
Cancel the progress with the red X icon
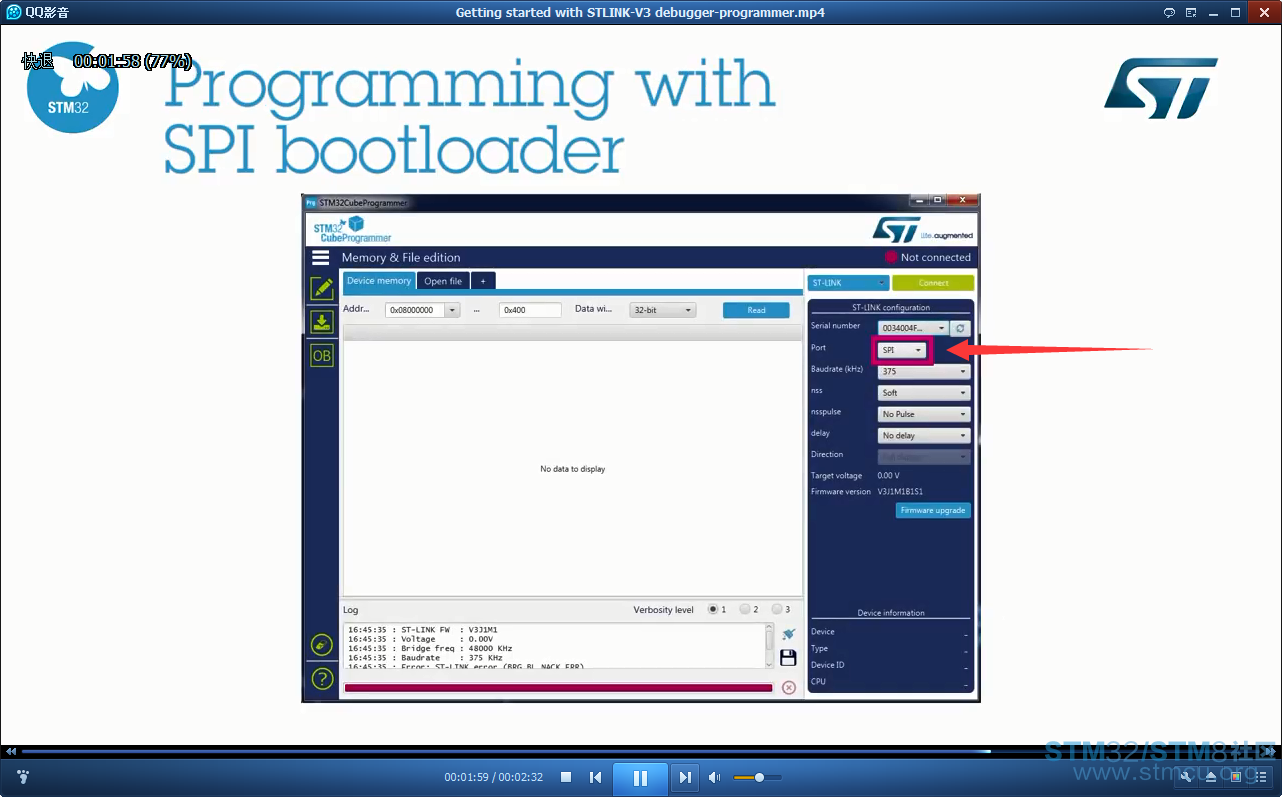(x=789, y=687)
